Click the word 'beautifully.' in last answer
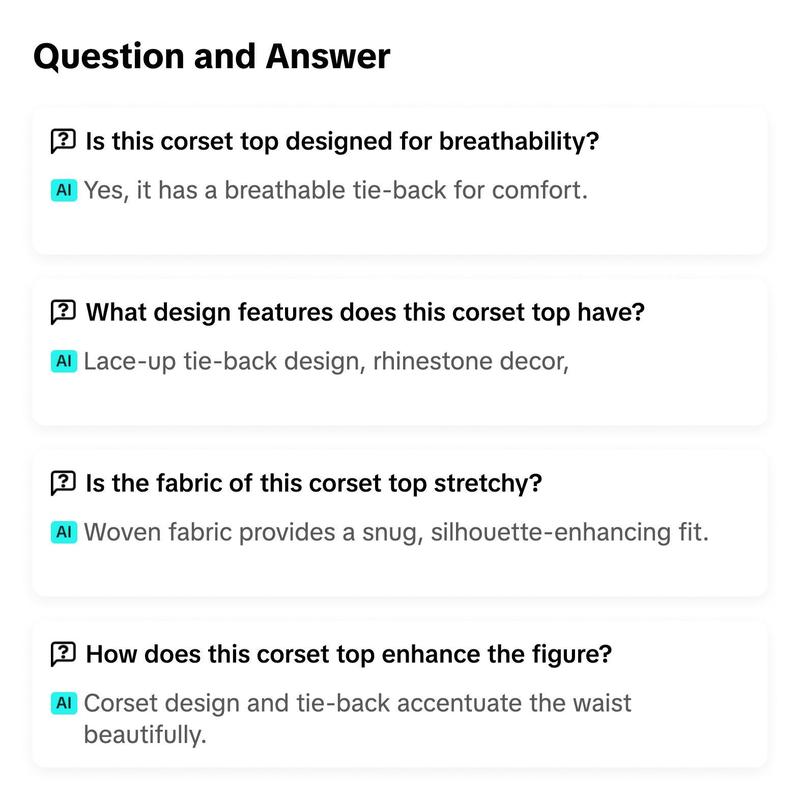 click(145, 735)
